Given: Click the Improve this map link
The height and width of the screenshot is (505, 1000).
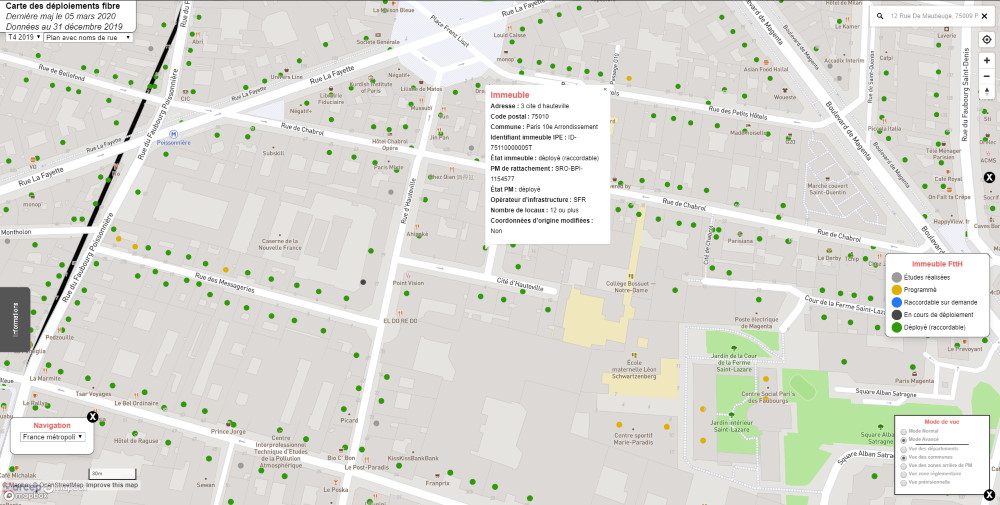Looking at the screenshot, I should click(113, 485).
